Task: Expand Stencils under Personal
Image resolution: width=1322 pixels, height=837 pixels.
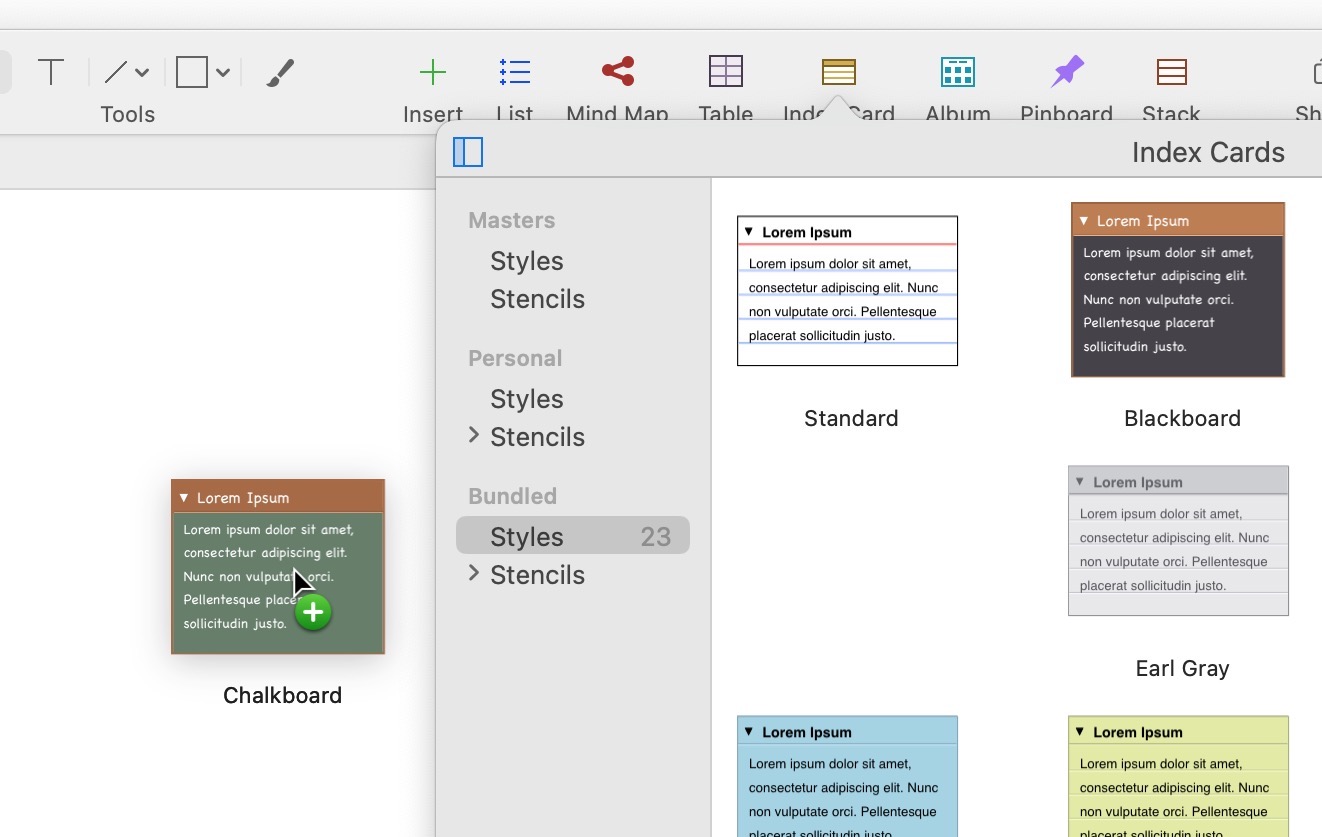Action: click(474, 435)
